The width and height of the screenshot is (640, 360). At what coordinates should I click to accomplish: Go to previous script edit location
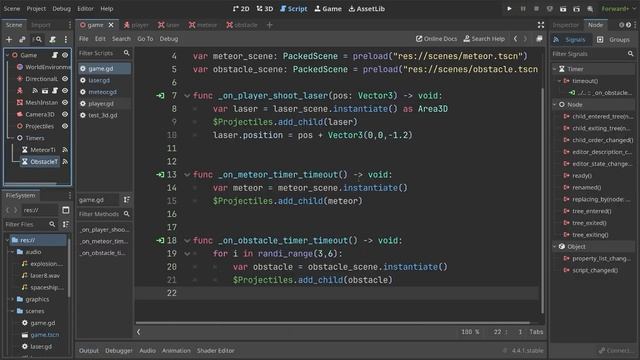click(516, 39)
